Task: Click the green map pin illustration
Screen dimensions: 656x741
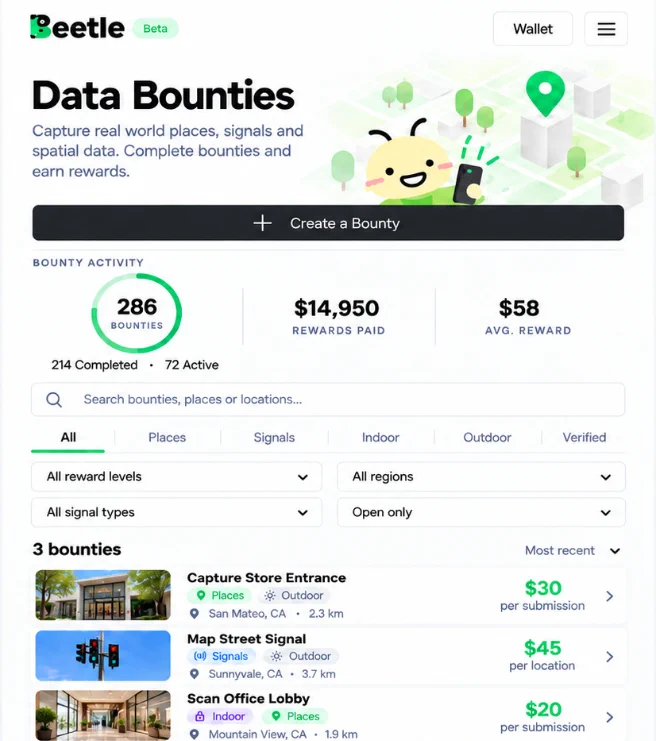Action: pyautogui.click(x=545, y=93)
